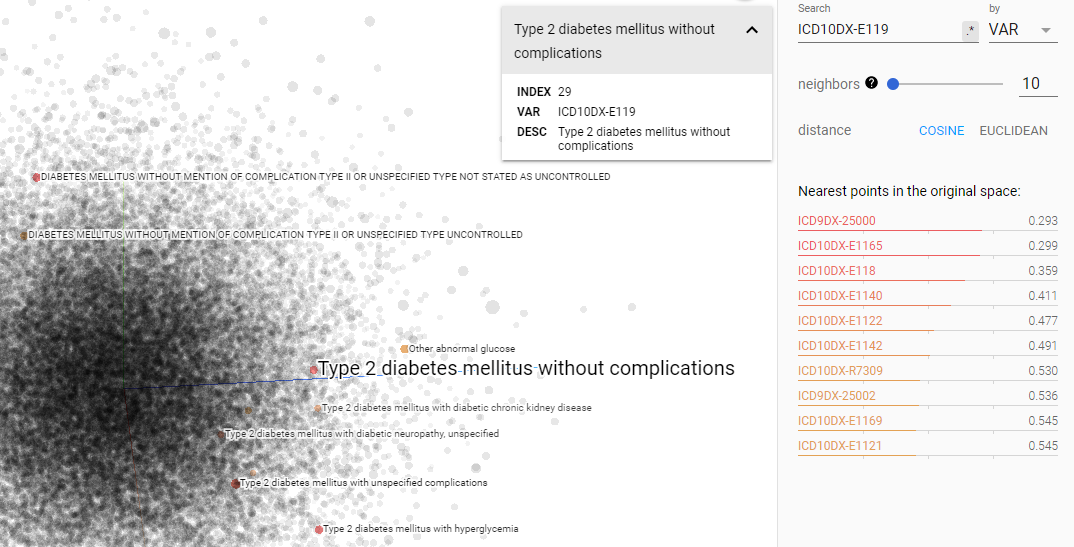Select nearest neighbor ICD10DX-E118

tap(837, 271)
